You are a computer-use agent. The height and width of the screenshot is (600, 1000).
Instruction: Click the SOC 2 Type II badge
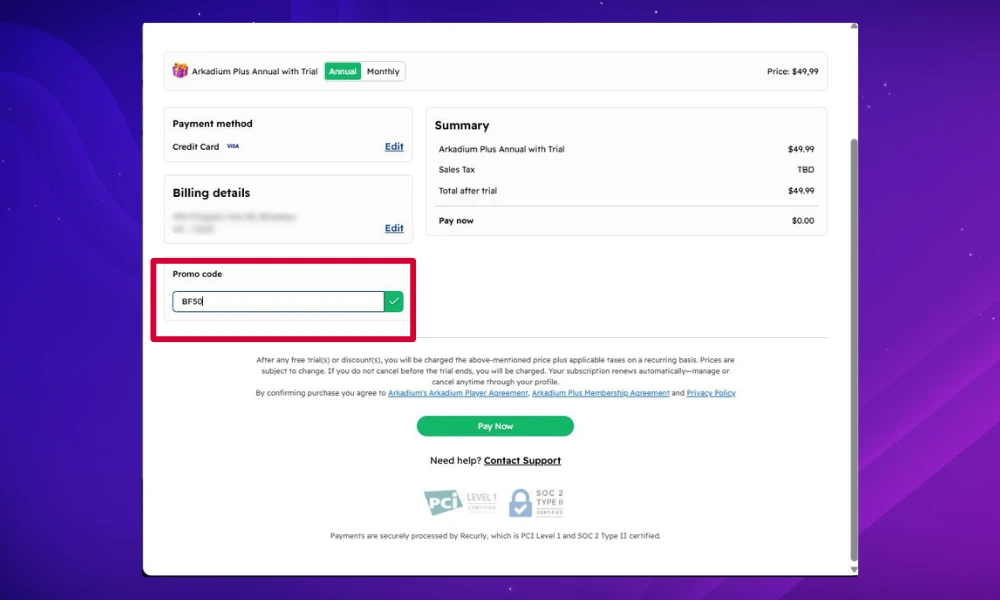pos(536,502)
